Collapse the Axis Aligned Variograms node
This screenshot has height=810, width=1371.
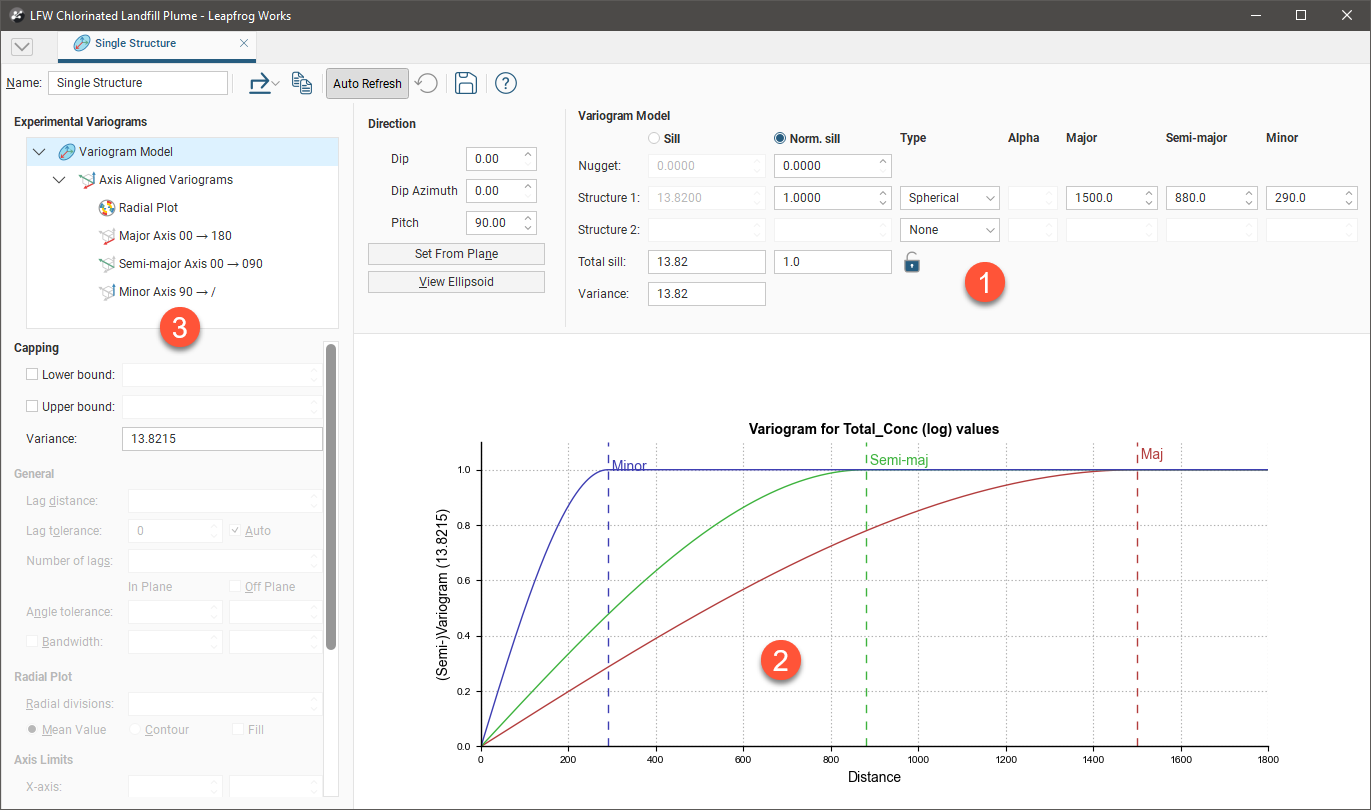coord(59,180)
